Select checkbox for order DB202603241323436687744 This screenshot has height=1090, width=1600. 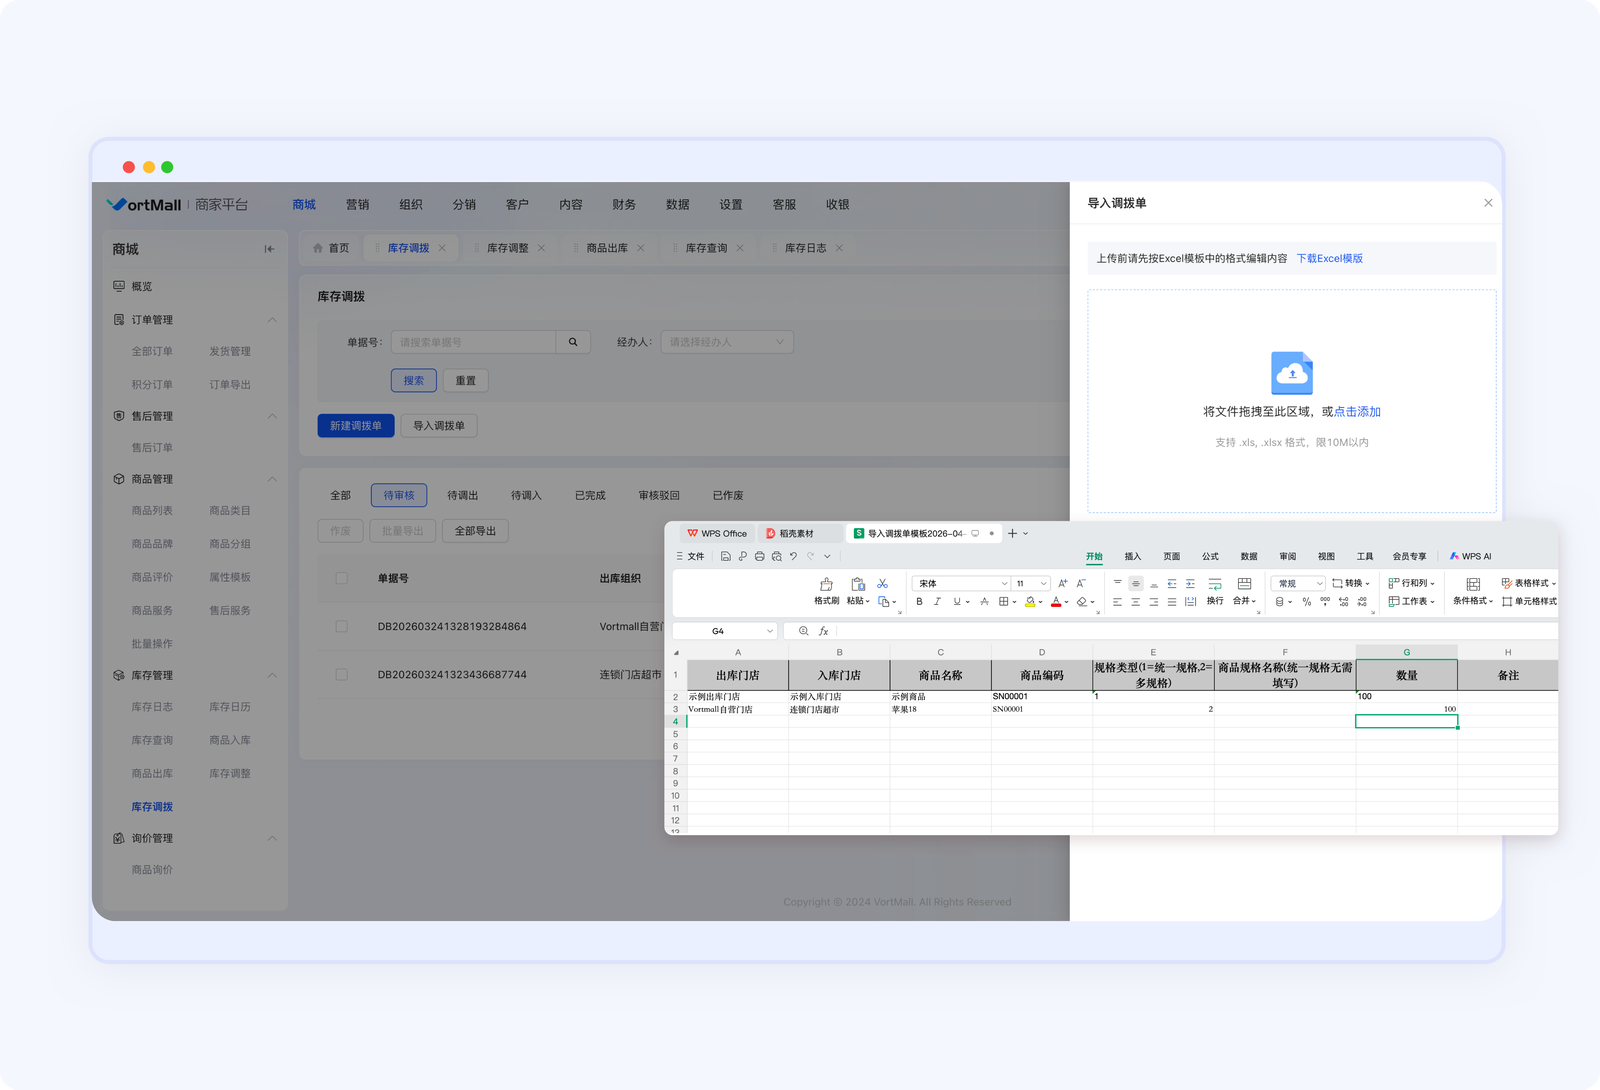click(x=342, y=675)
